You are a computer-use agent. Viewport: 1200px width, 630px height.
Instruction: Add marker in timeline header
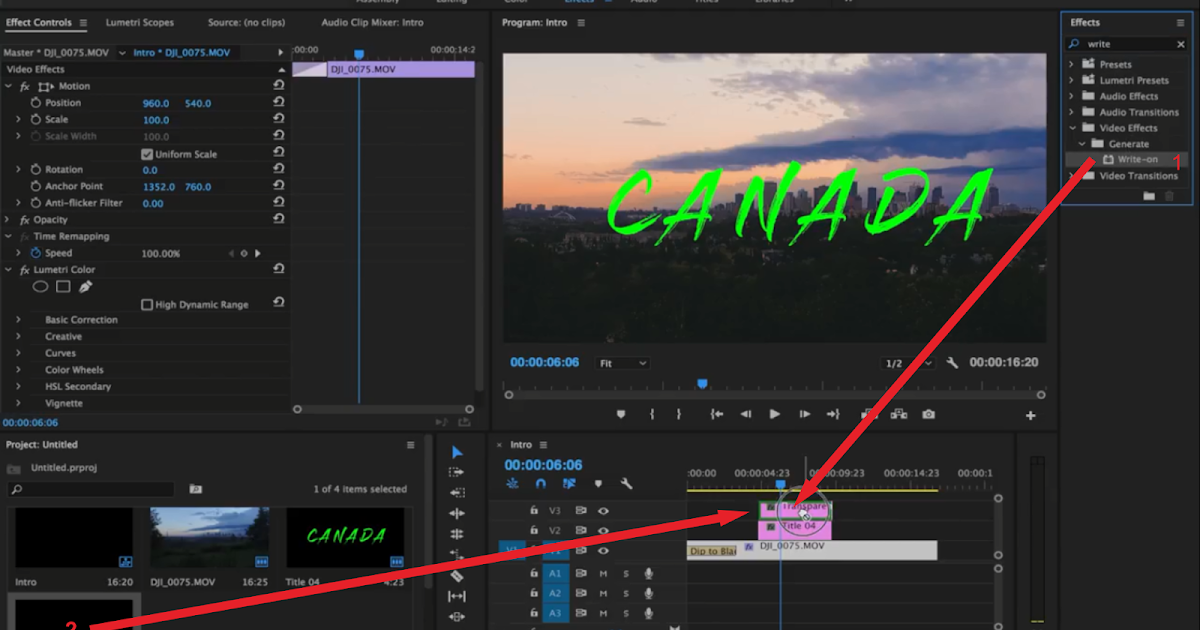598,483
